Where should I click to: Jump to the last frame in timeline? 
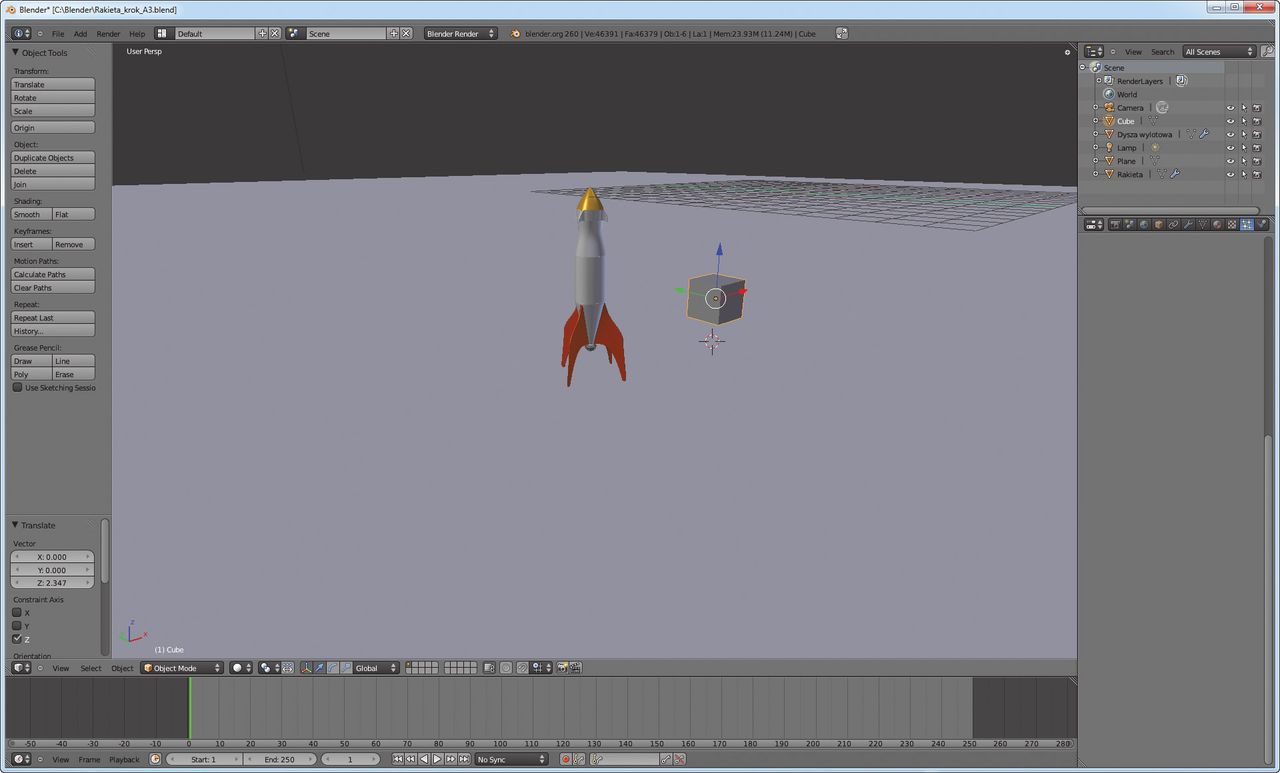[x=464, y=759]
